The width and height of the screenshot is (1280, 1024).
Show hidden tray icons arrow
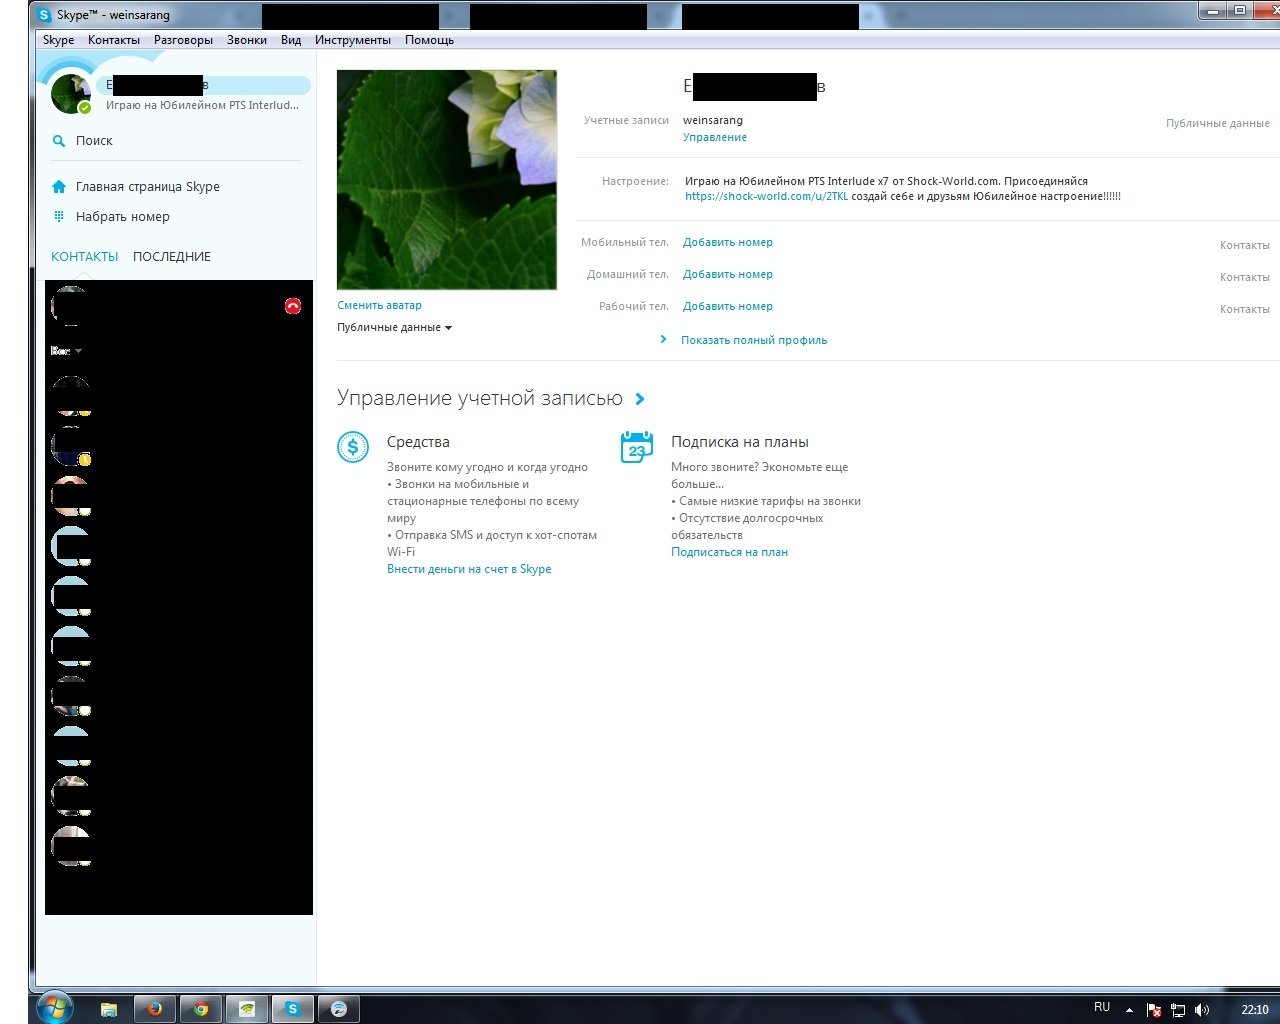coord(1129,1010)
